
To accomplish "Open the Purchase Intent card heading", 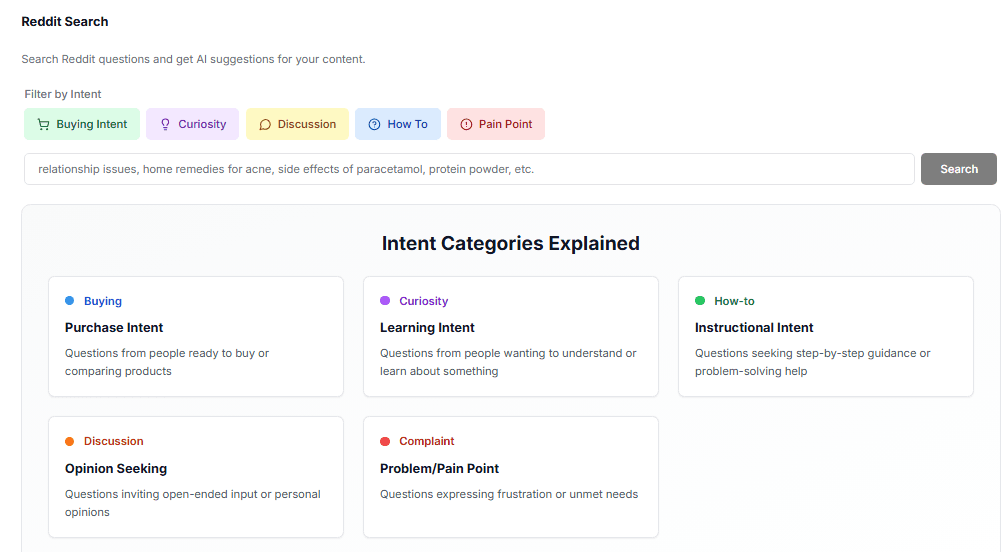I will tap(114, 327).
